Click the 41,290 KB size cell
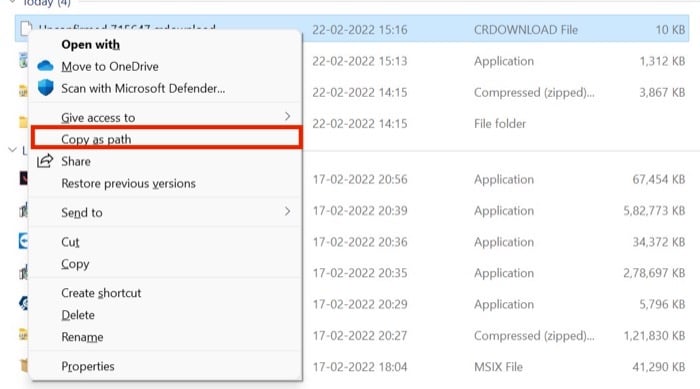Image resolution: width=700 pixels, height=389 pixels. pyautogui.click(x=659, y=367)
